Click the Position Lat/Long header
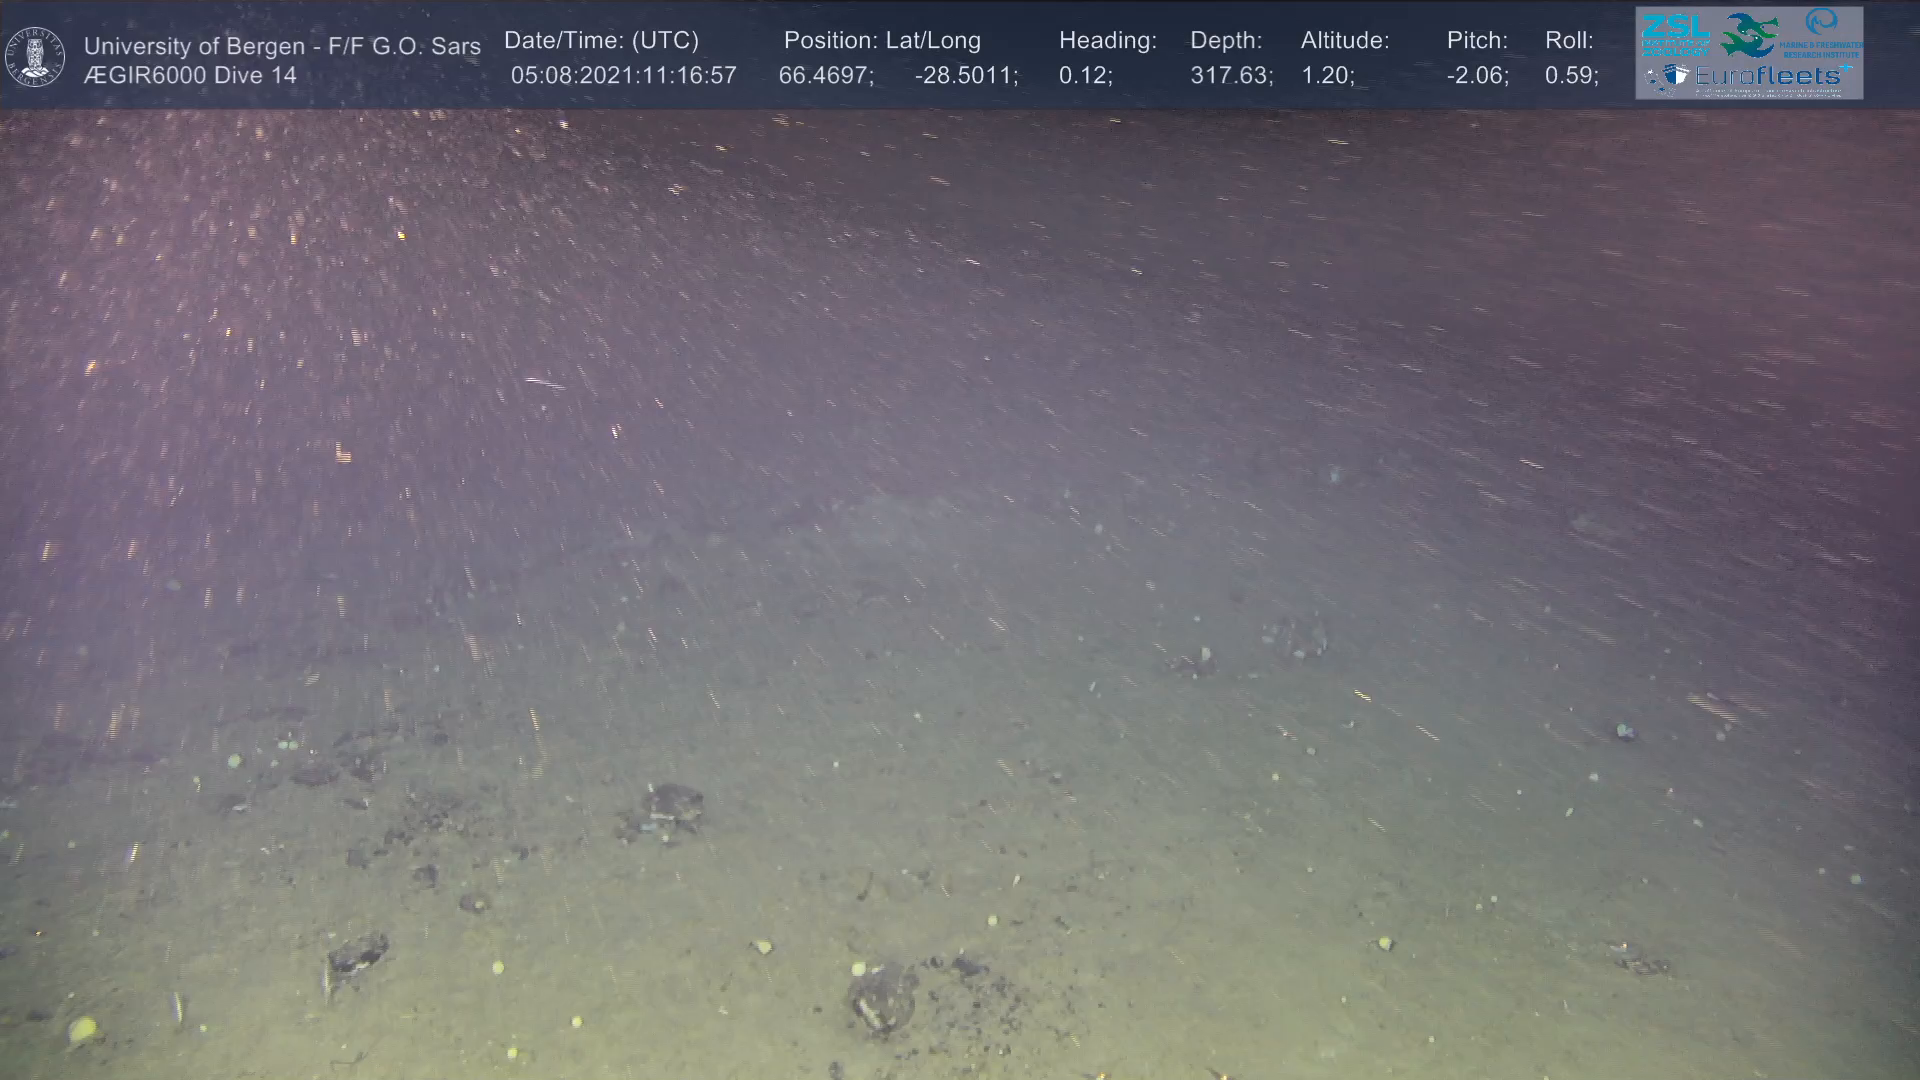The height and width of the screenshot is (1080, 1920). click(882, 40)
